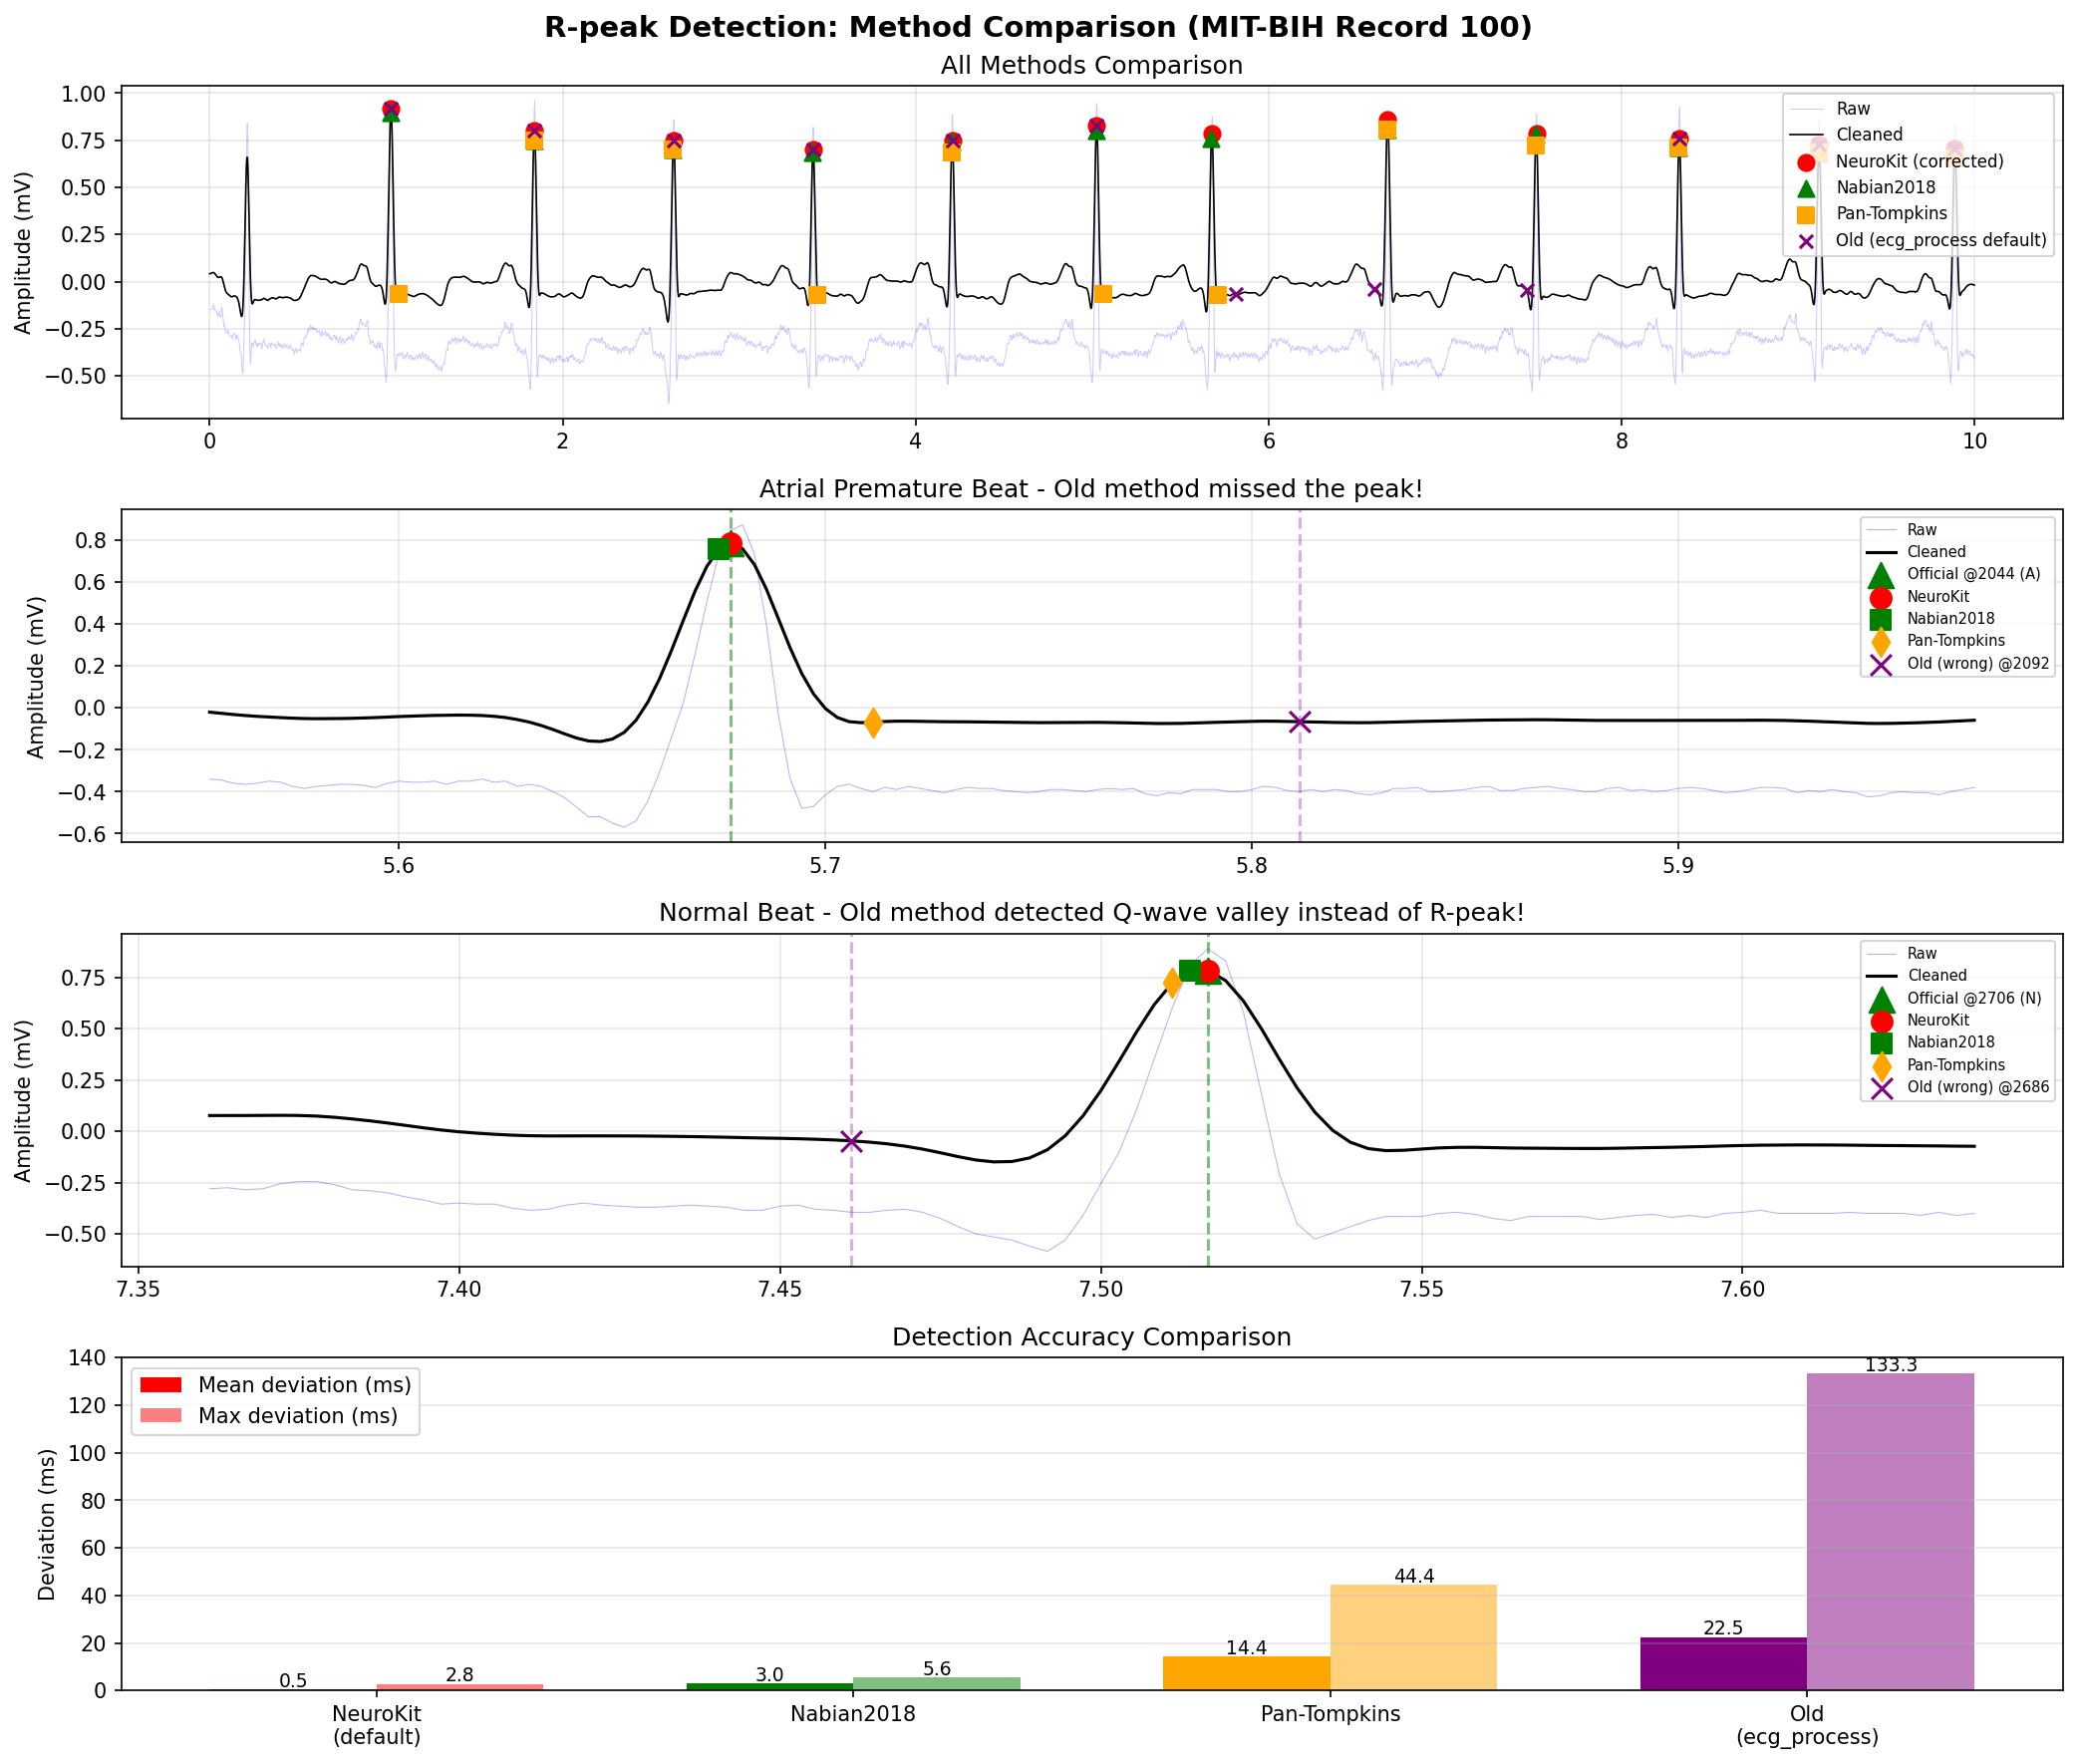Click the "Deviation (ms)" y-axis label
This screenshot has width=2077, height=1764.
tap(46, 1524)
